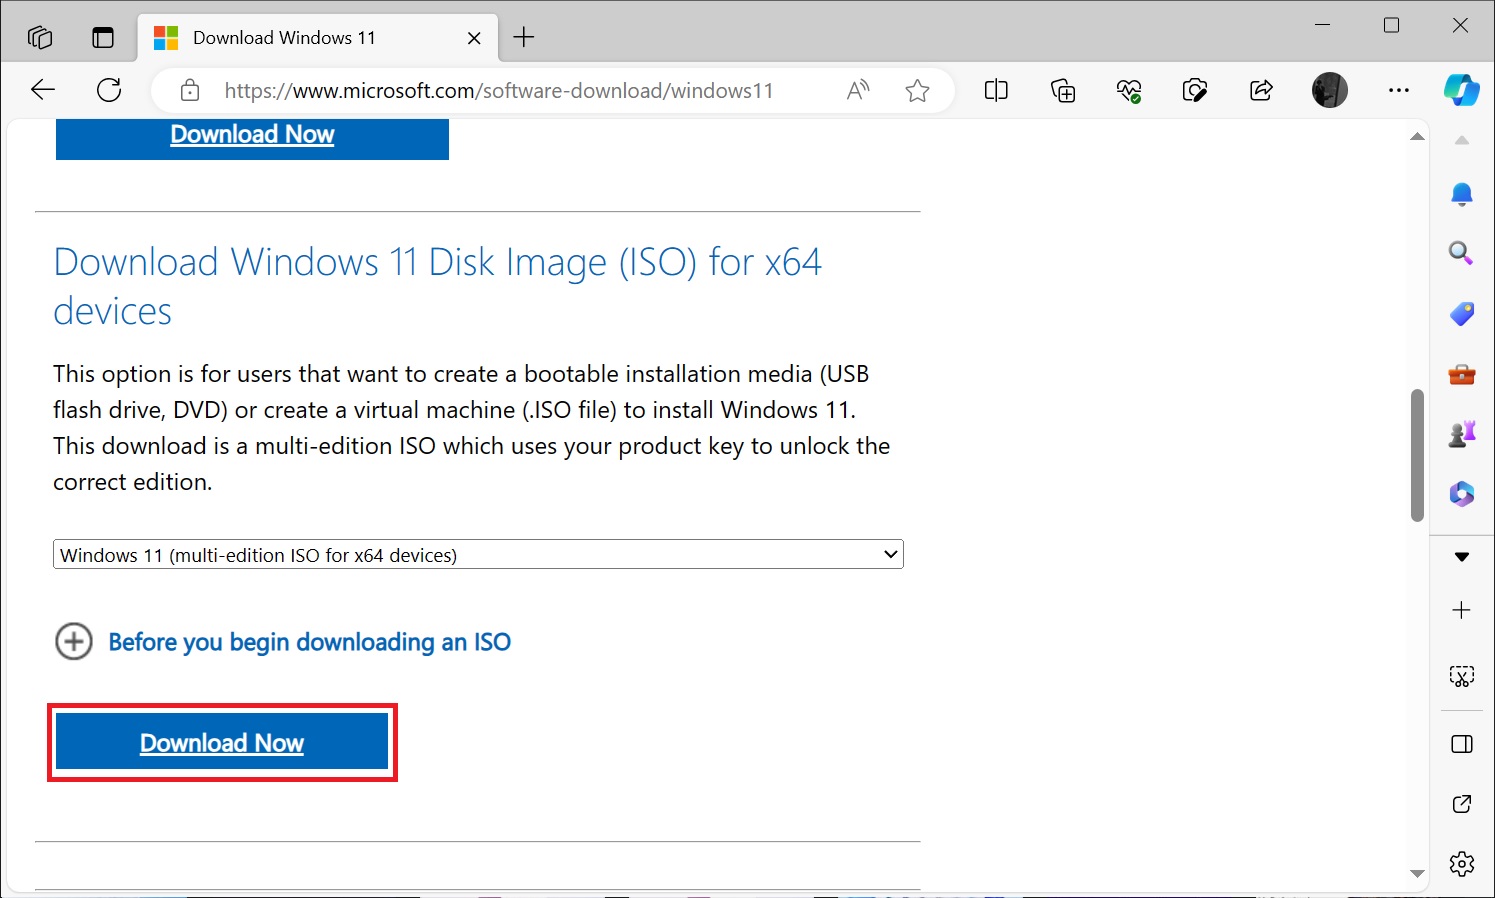
Task: Open sidebar notifications bell
Action: click(x=1461, y=193)
